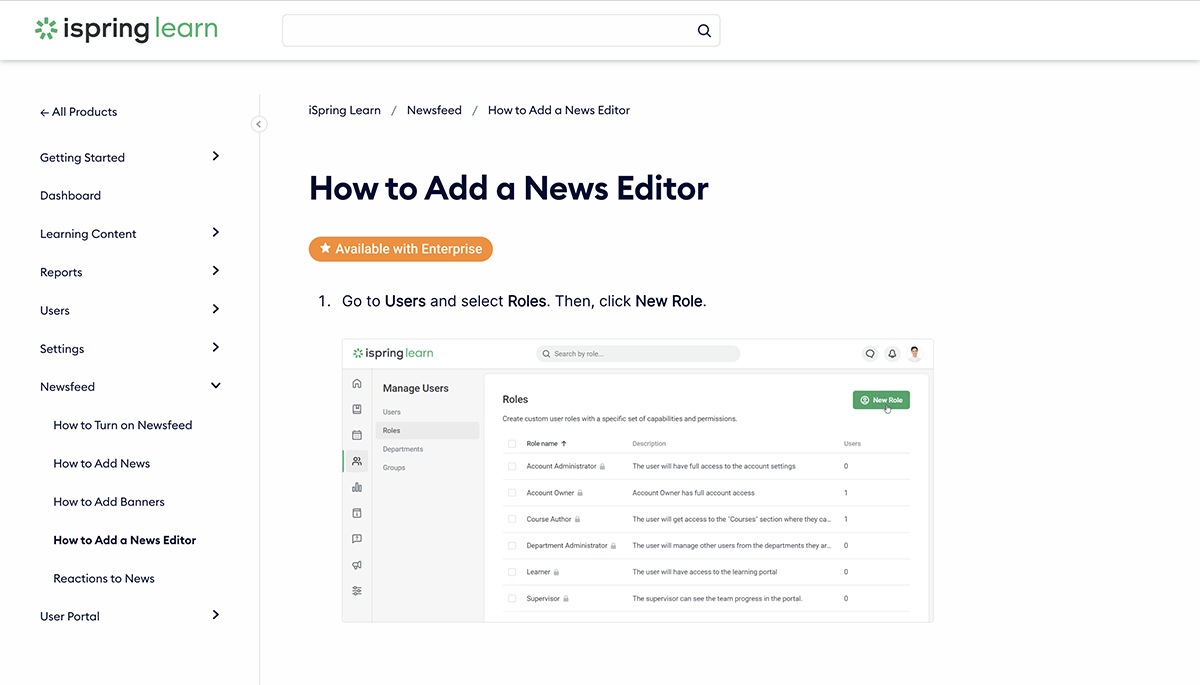Go back to All Products
Viewport: 1200px width, 685px height.
pyautogui.click(x=79, y=112)
